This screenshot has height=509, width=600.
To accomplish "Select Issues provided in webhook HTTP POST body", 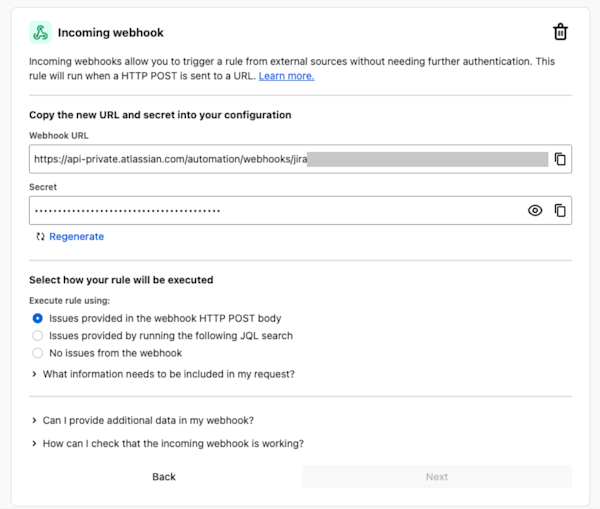I will 38,318.
